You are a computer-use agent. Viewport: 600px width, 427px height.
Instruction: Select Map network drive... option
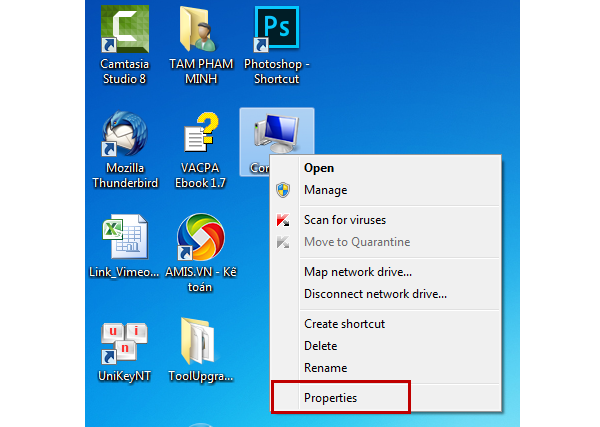pos(357,272)
